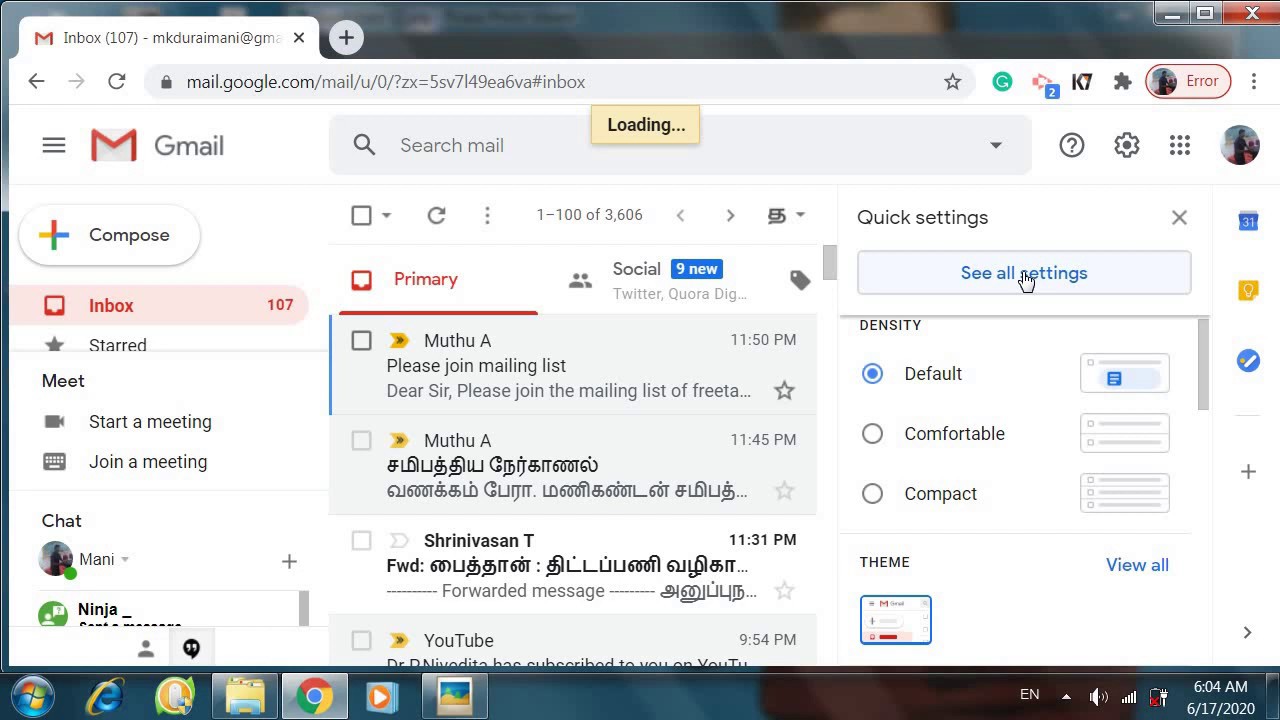Open Google Keep side panel icon
The height and width of the screenshot is (720, 1280).
[1248, 290]
